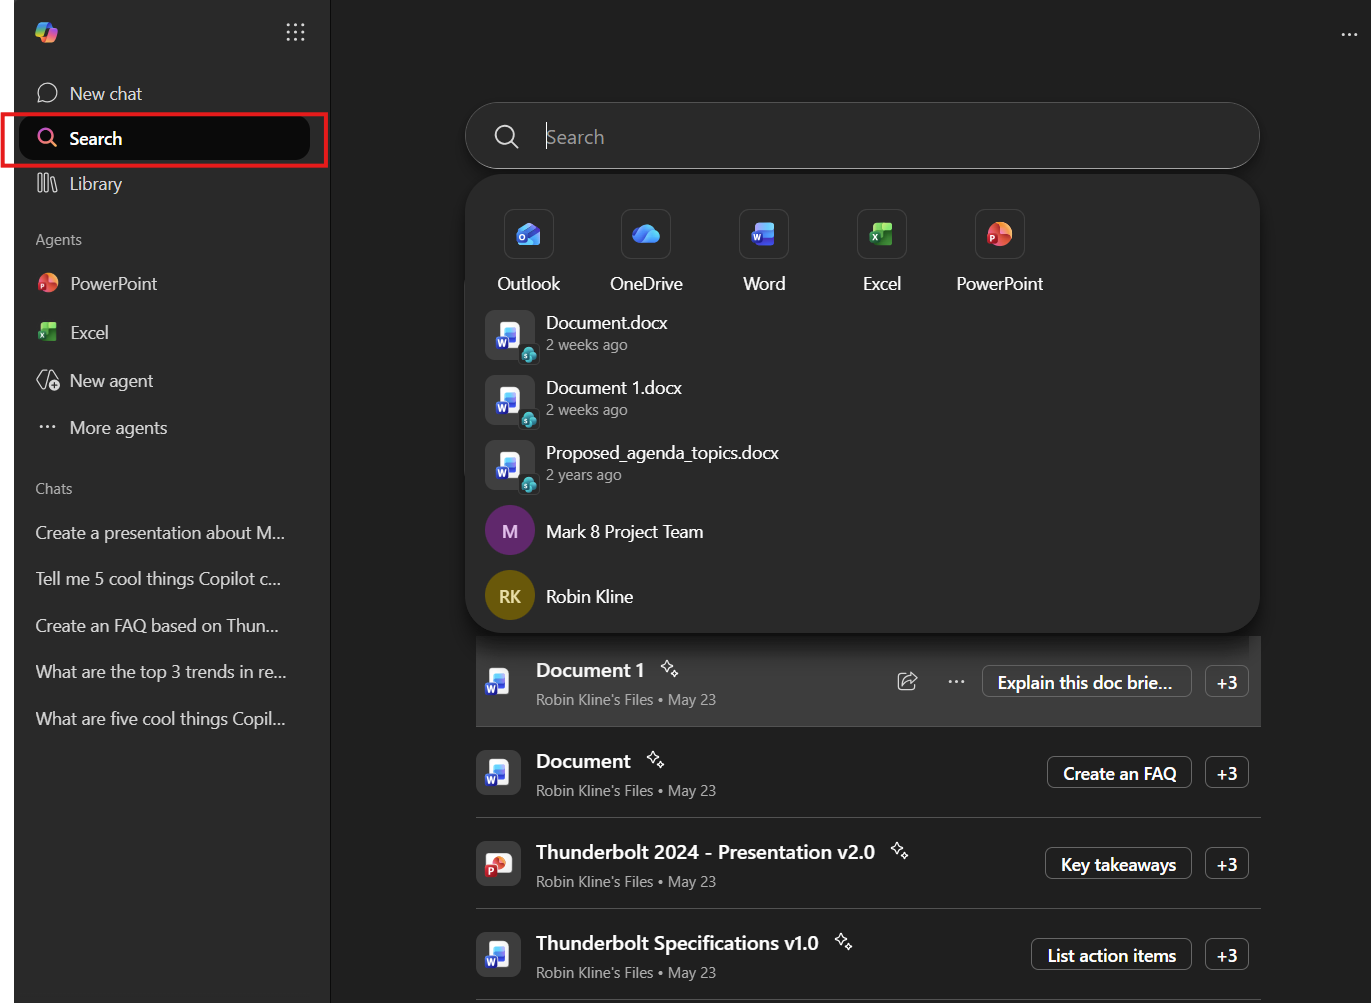Click Copilot sparkle icon next to Document 1
Viewport: 1371px width, 1003px height.
point(669,668)
